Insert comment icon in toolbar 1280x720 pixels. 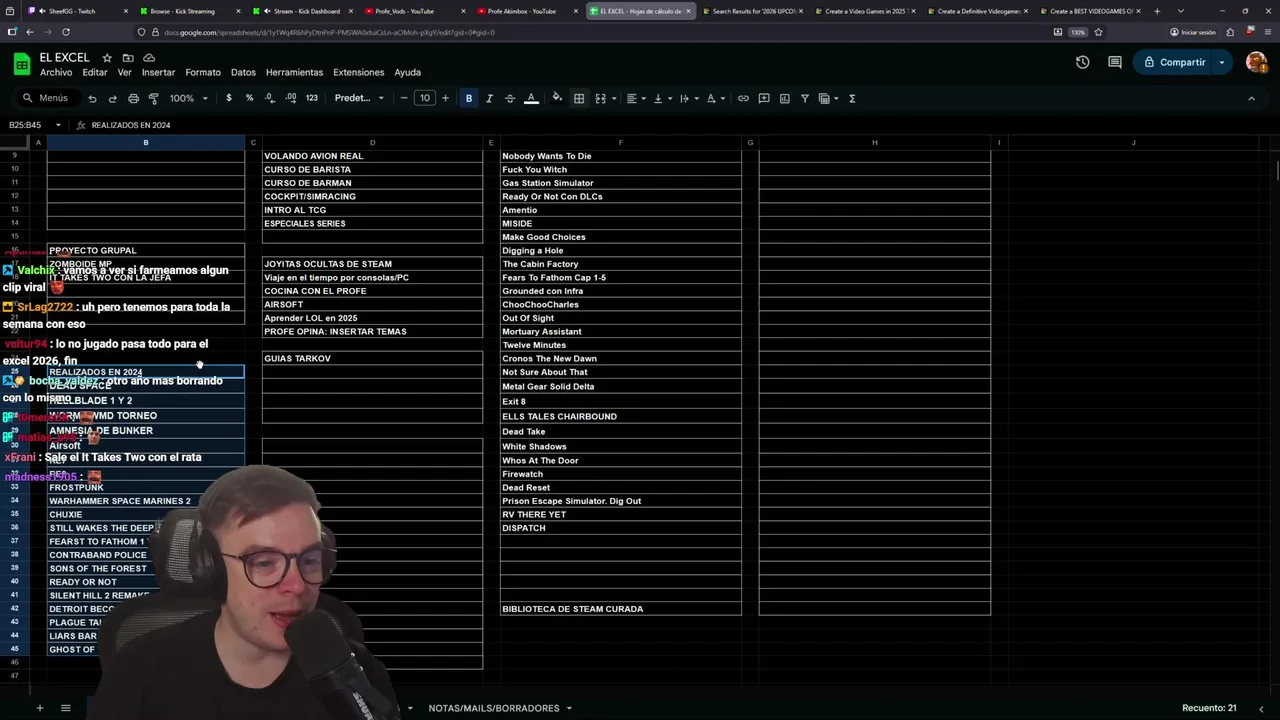tap(764, 98)
